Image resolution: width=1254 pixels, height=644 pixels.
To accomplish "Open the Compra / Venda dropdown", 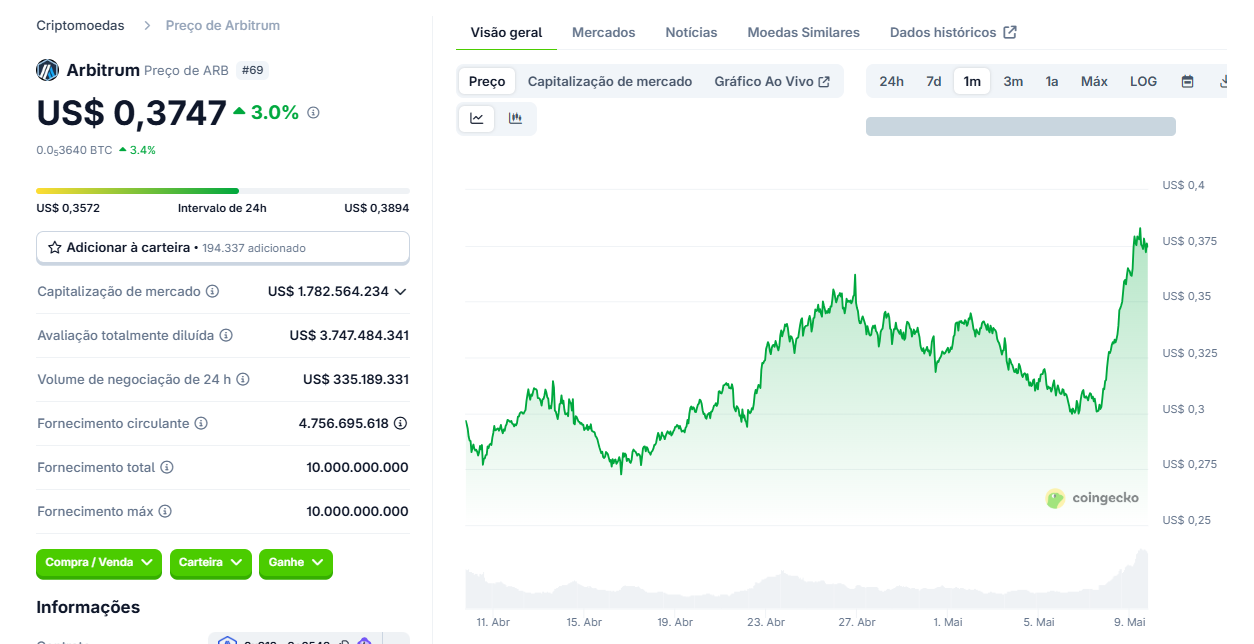I will click(x=101, y=563).
